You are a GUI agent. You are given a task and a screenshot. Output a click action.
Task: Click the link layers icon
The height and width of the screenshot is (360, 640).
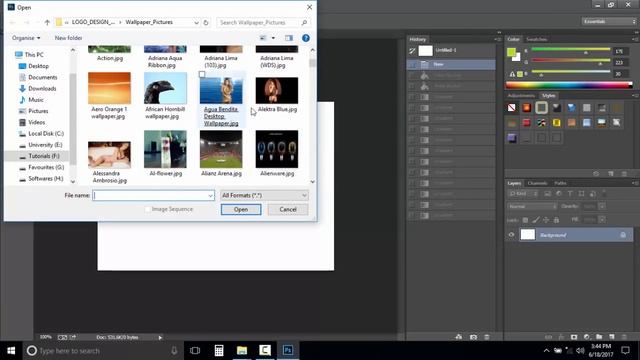click(x=549, y=337)
